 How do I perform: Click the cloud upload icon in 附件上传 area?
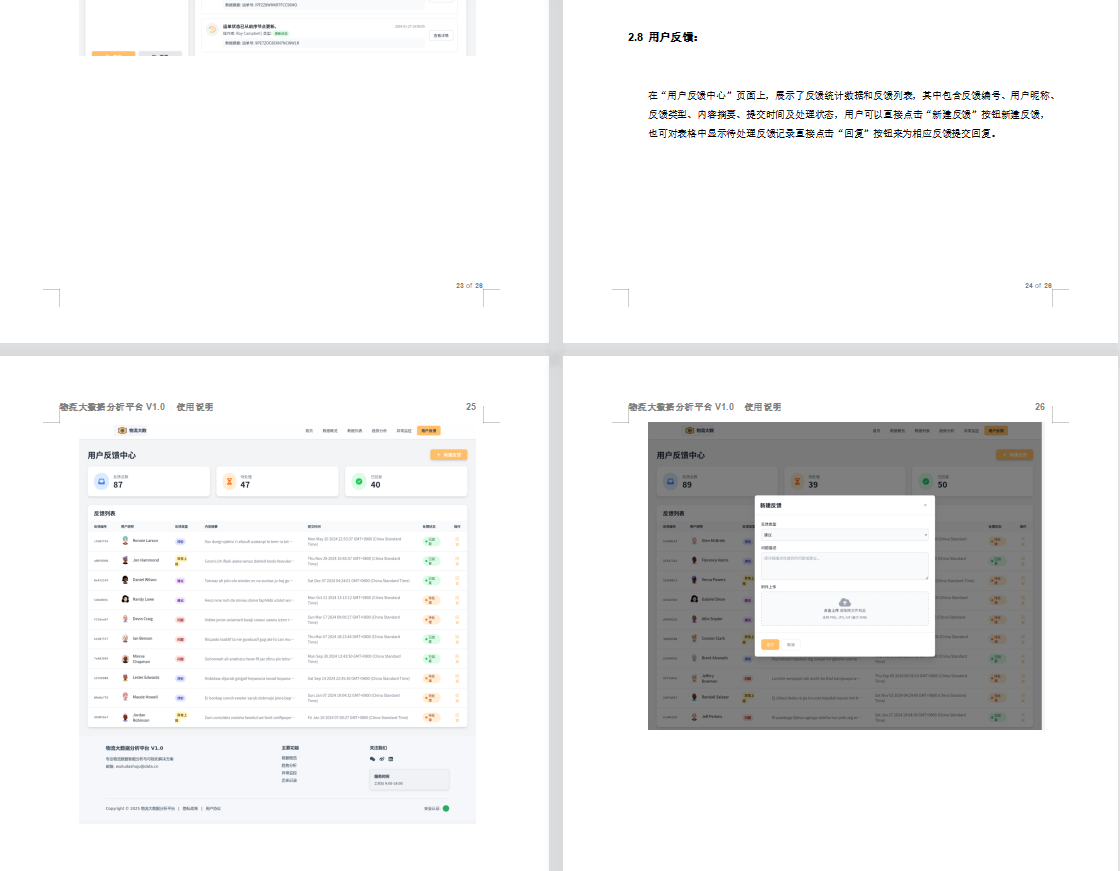844,602
